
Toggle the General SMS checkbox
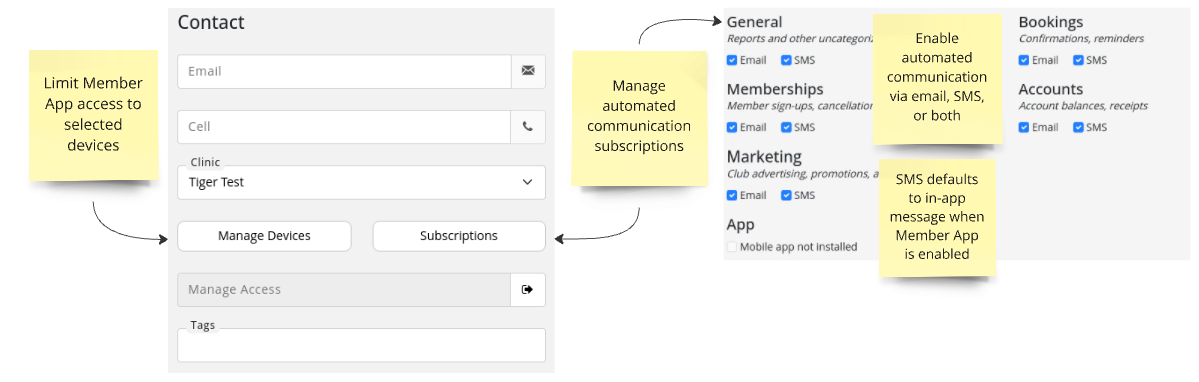coord(786,60)
